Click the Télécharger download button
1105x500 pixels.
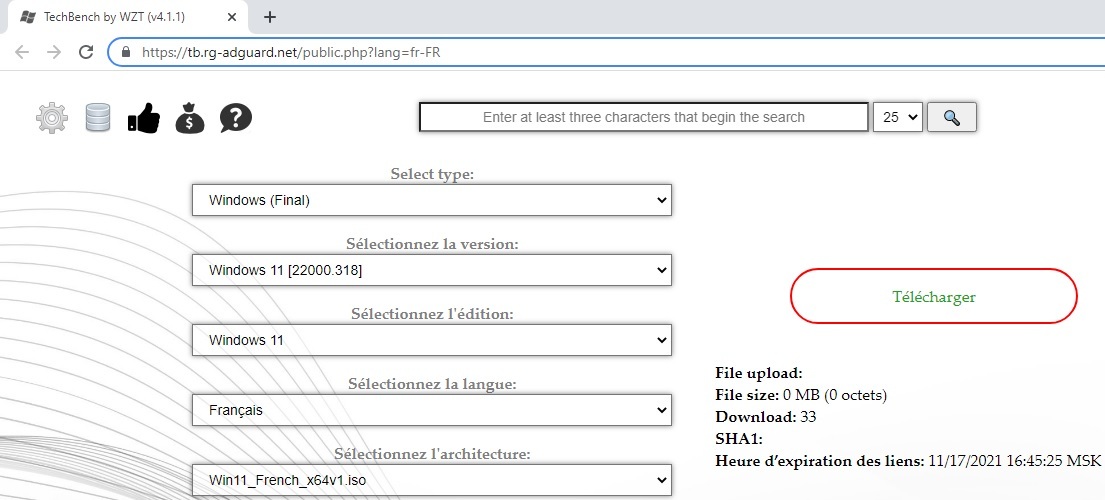pos(934,296)
